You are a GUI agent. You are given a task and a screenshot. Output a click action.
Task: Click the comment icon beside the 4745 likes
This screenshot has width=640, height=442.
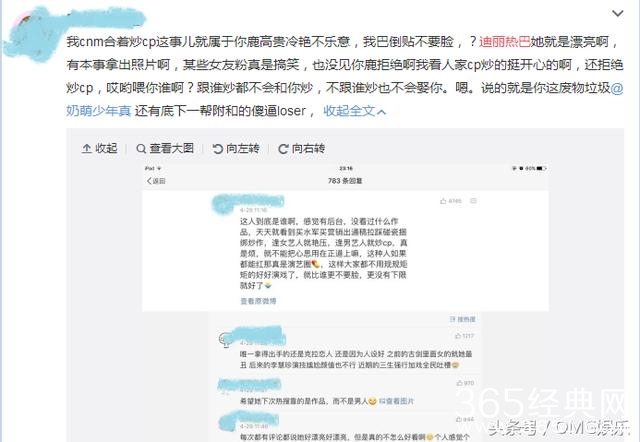473,201
